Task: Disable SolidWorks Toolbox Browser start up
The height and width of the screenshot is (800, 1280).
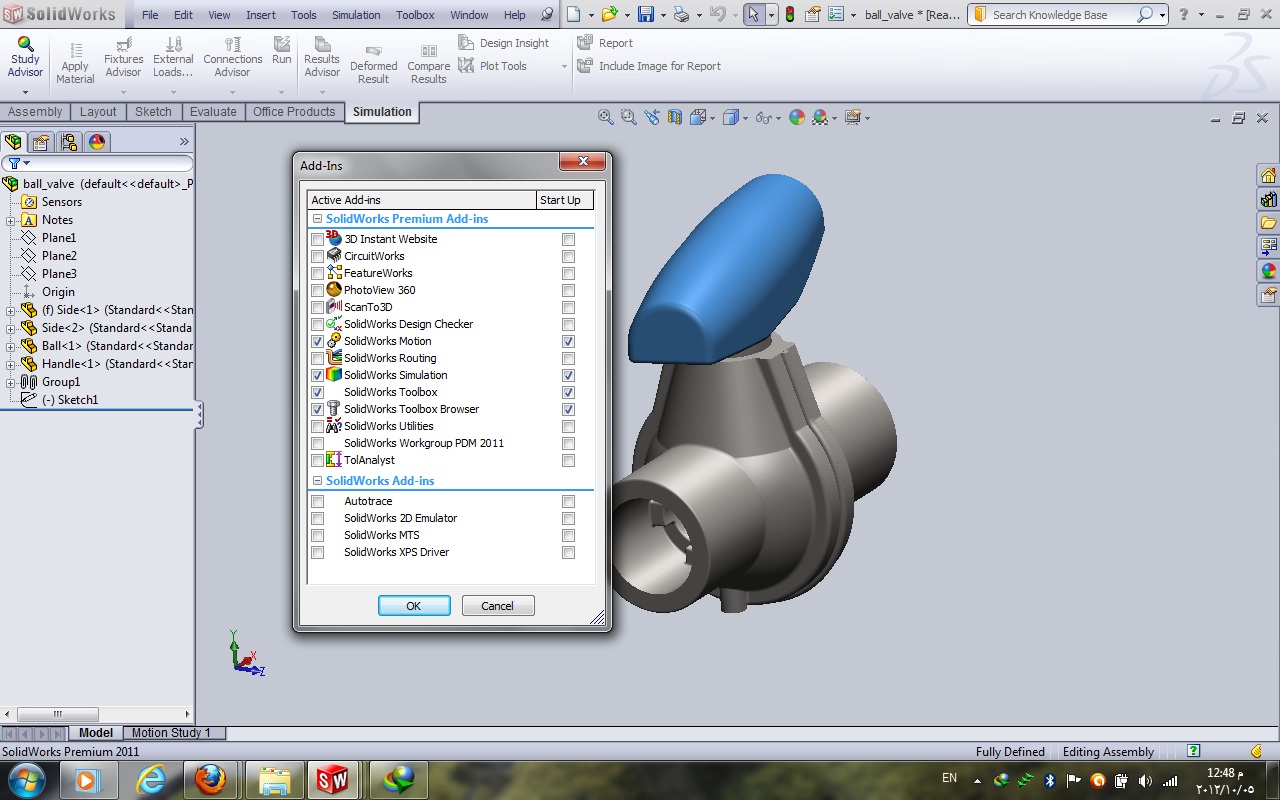Action: (568, 410)
